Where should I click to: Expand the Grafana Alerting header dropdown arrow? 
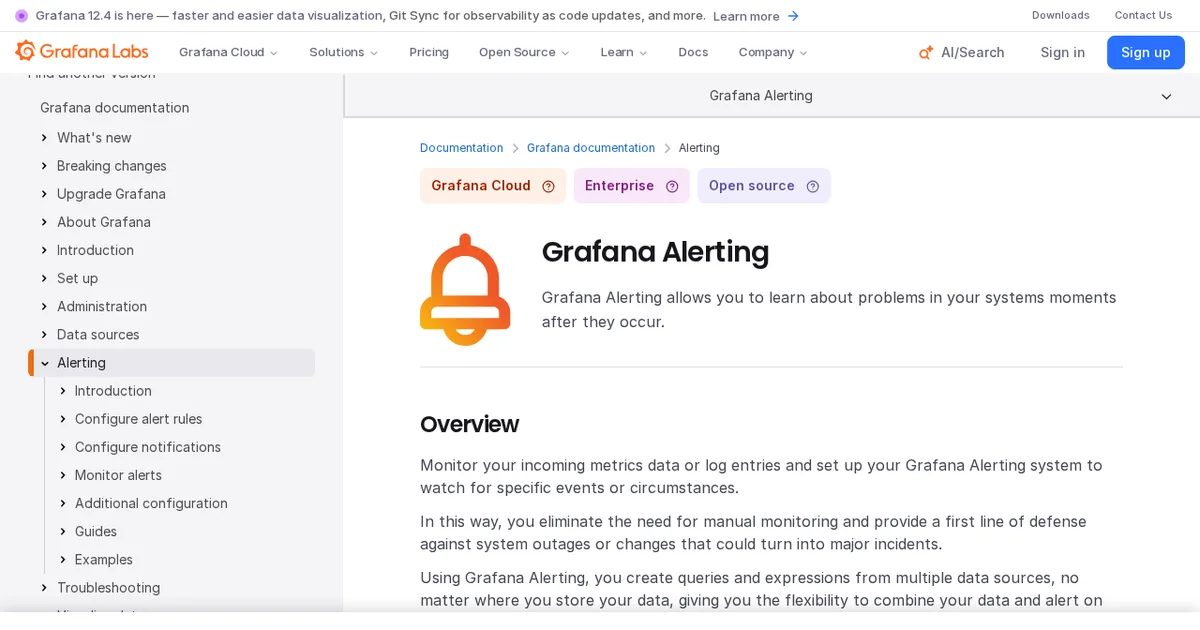[x=1166, y=96]
